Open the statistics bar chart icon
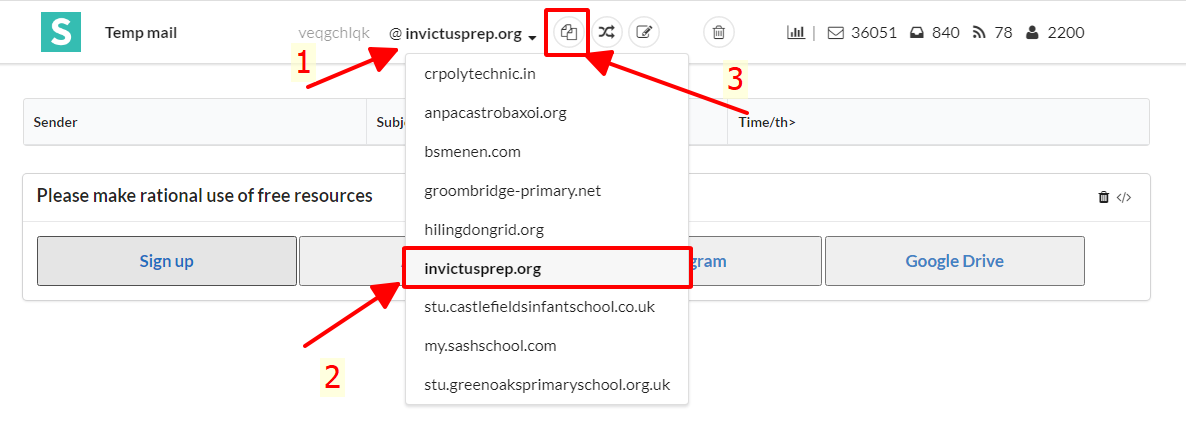 pos(796,33)
